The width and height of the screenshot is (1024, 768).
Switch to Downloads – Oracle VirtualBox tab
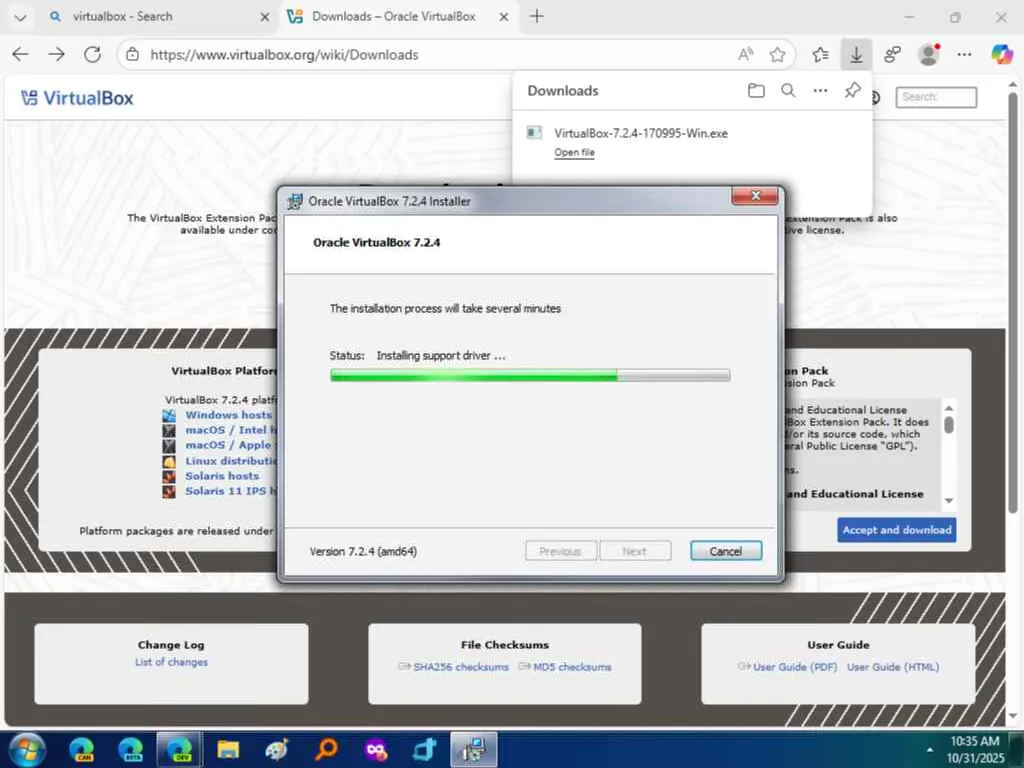tap(400, 17)
